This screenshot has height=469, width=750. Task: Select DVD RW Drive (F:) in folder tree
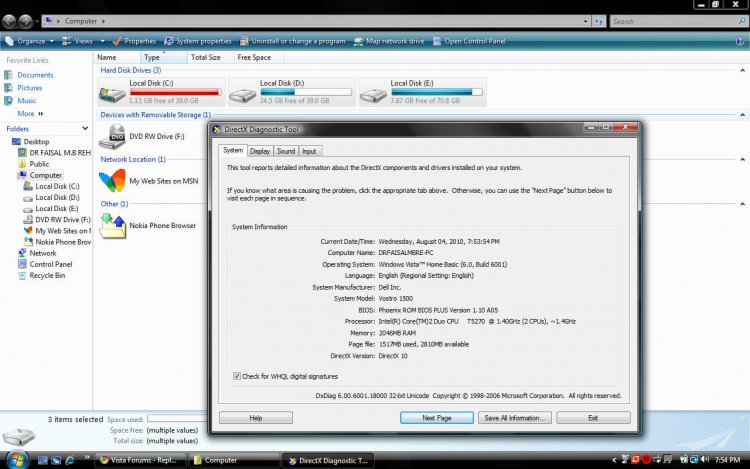tap(63, 220)
